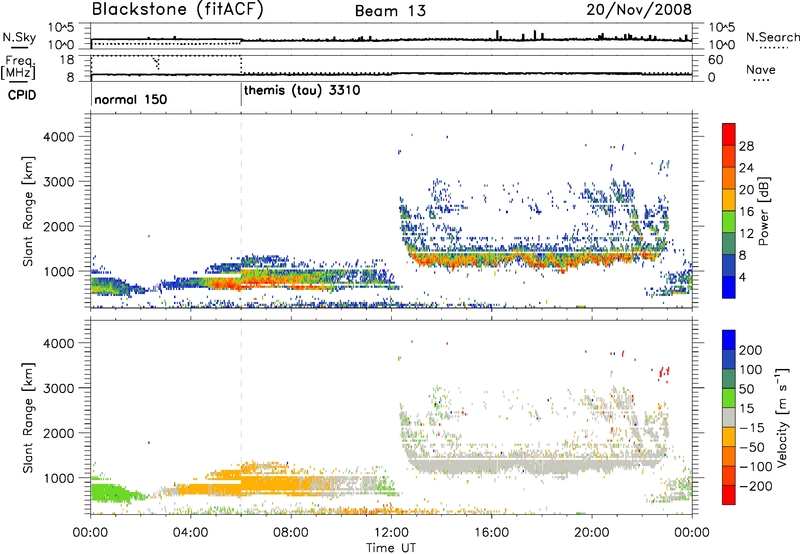The width and height of the screenshot is (800, 554).
Task: Click the blue bottom of power color bar
Action: coord(729,287)
